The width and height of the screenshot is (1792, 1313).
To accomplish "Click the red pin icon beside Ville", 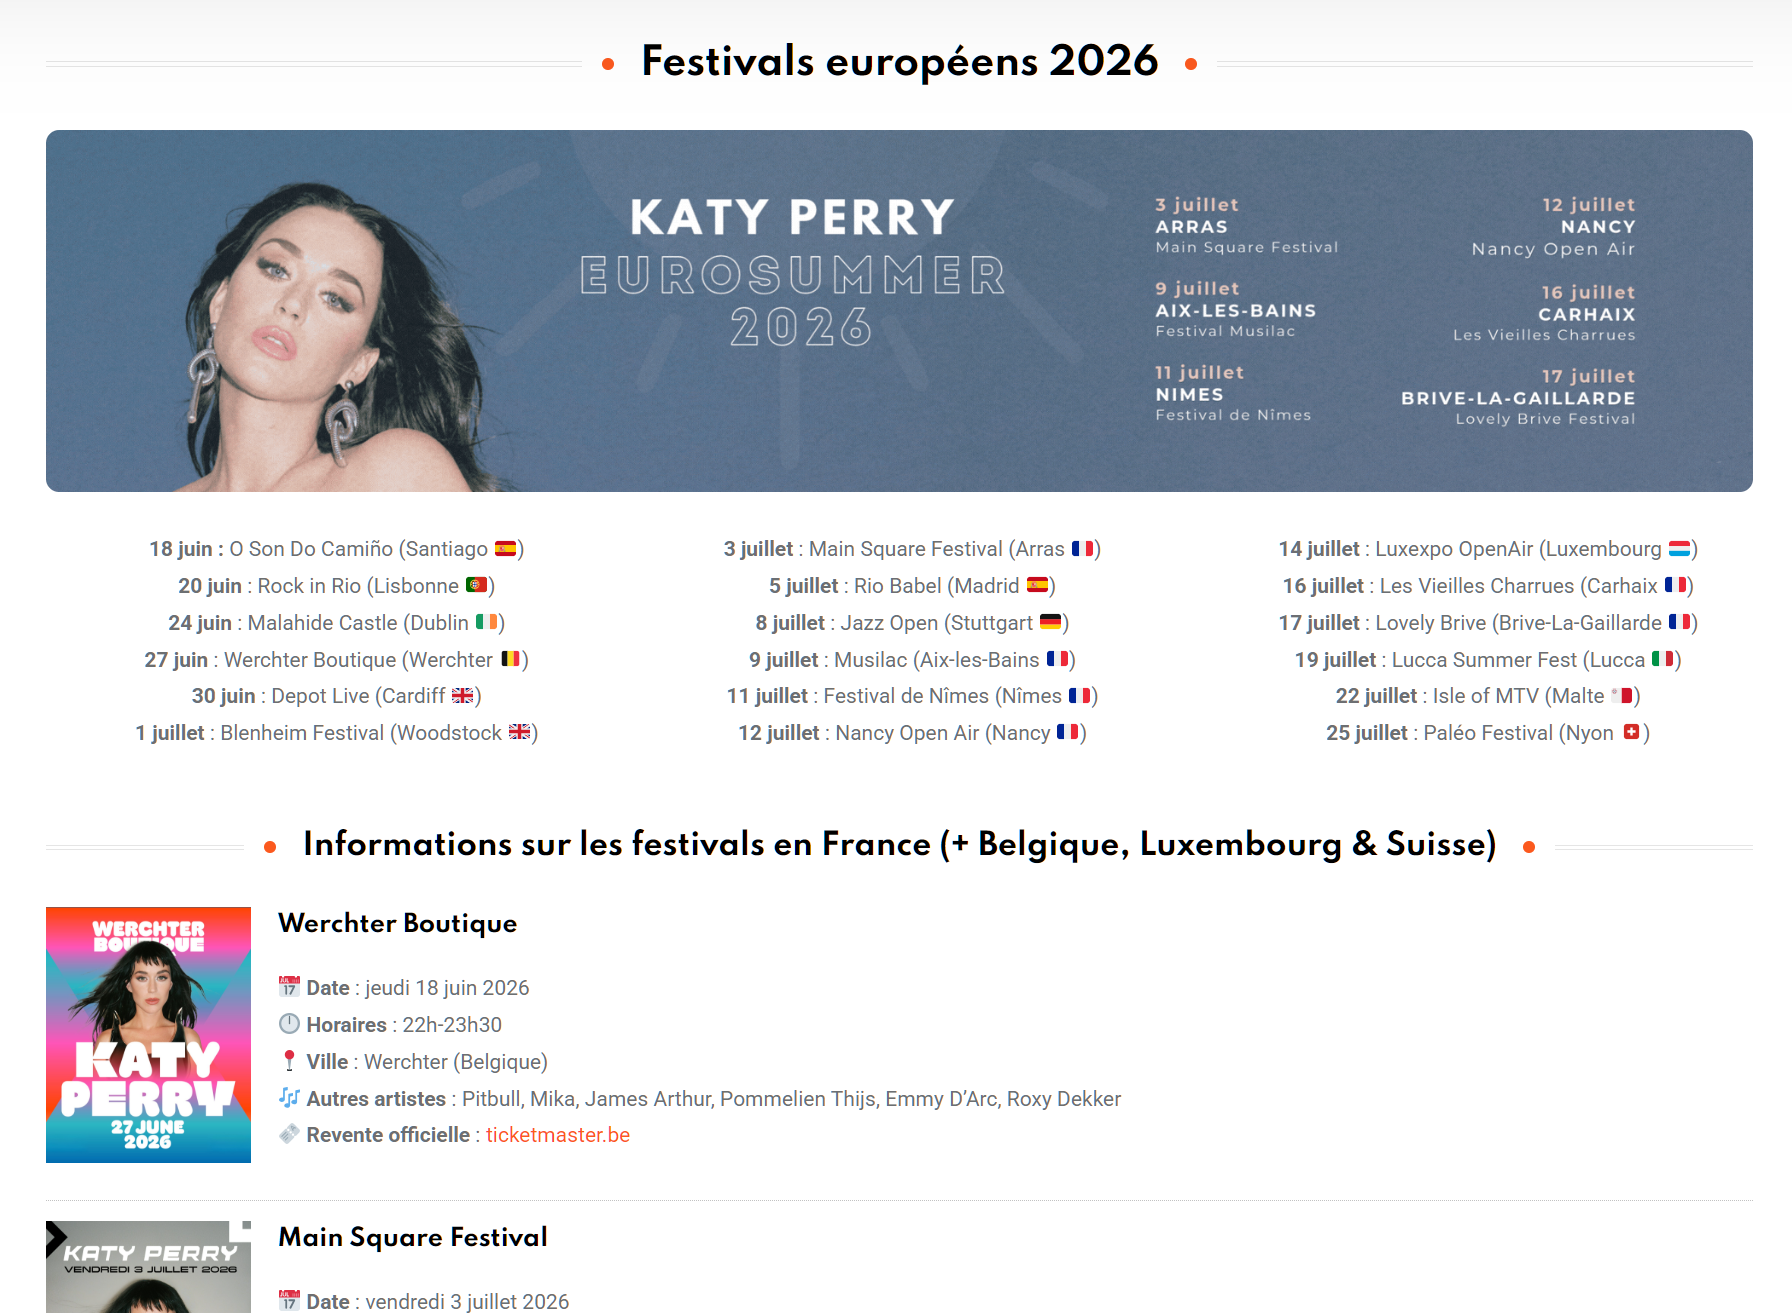I will [289, 1060].
